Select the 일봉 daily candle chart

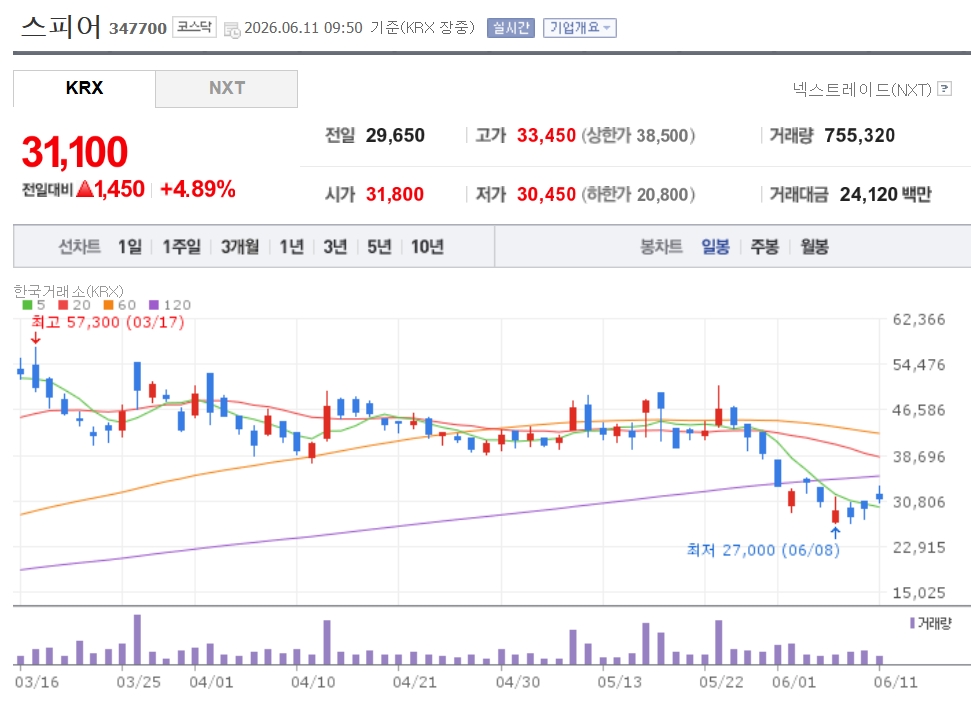(715, 247)
